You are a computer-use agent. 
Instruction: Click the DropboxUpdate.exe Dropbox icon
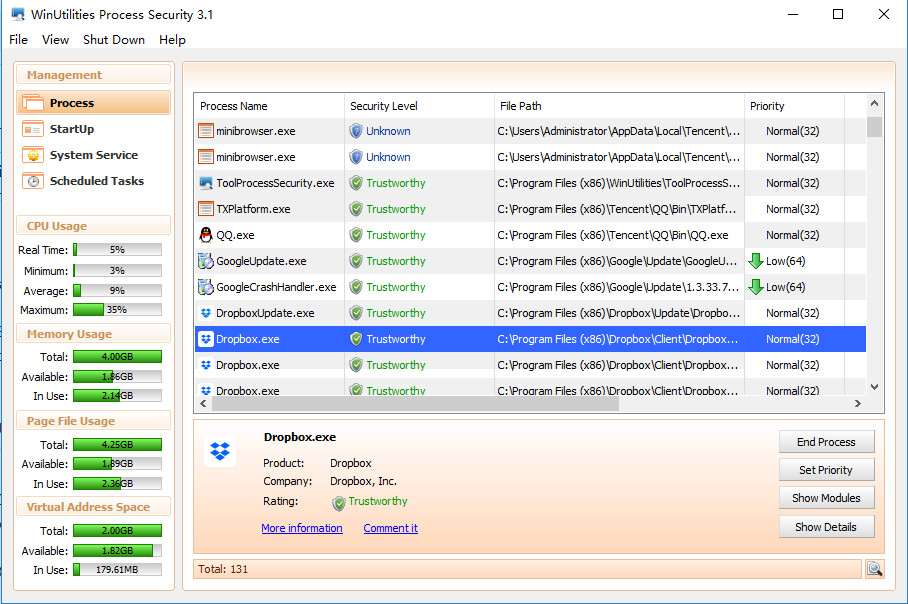coord(206,313)
